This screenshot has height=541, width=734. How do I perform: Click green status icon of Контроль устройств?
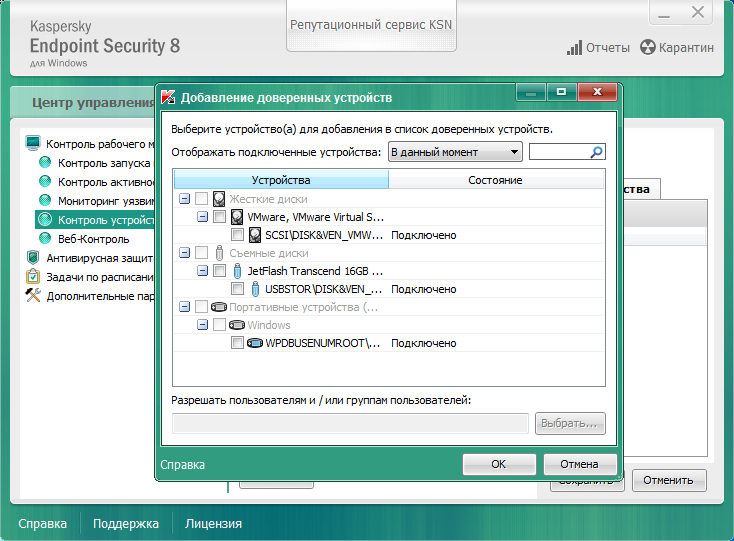45,219
